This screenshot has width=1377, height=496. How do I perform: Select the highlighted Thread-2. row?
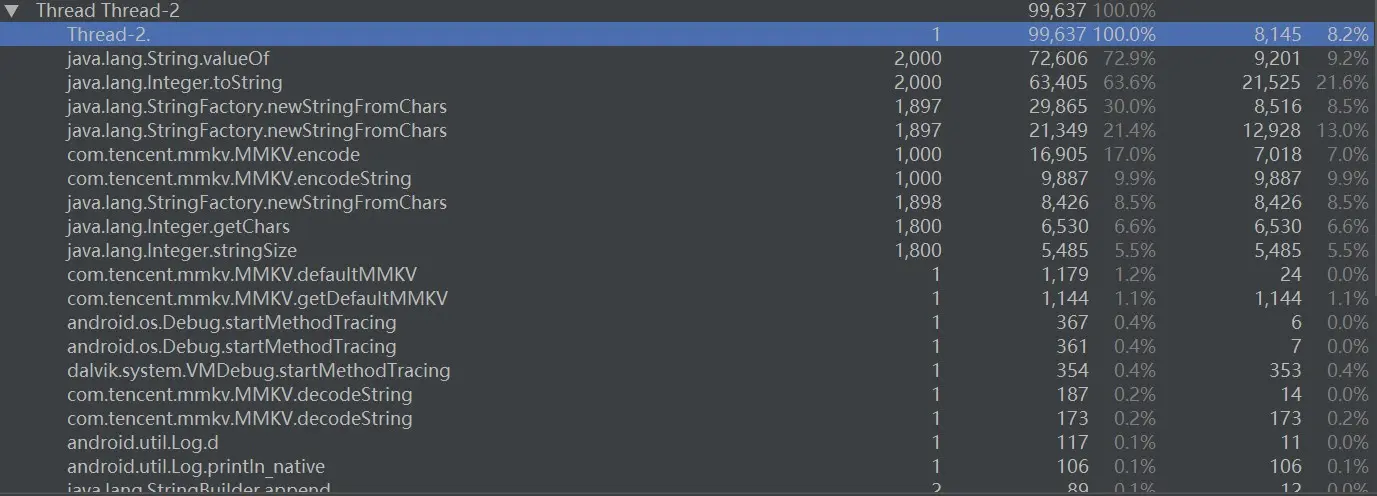(688, 34)
